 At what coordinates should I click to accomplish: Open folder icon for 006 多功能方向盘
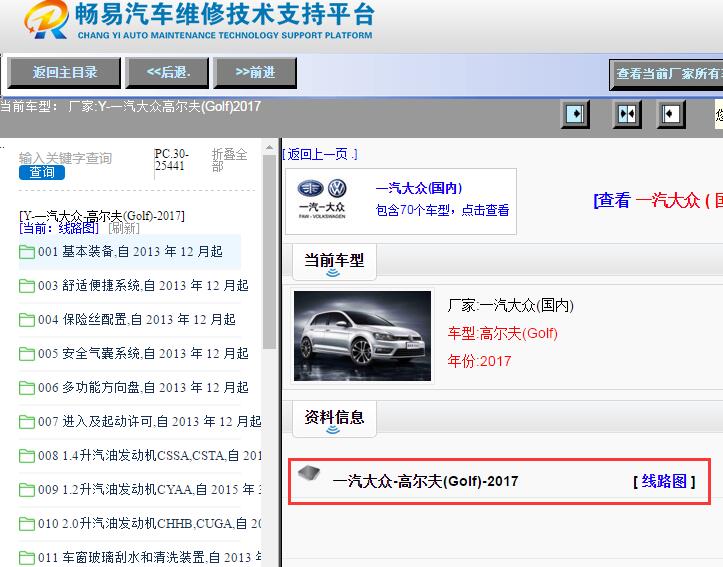27,388
